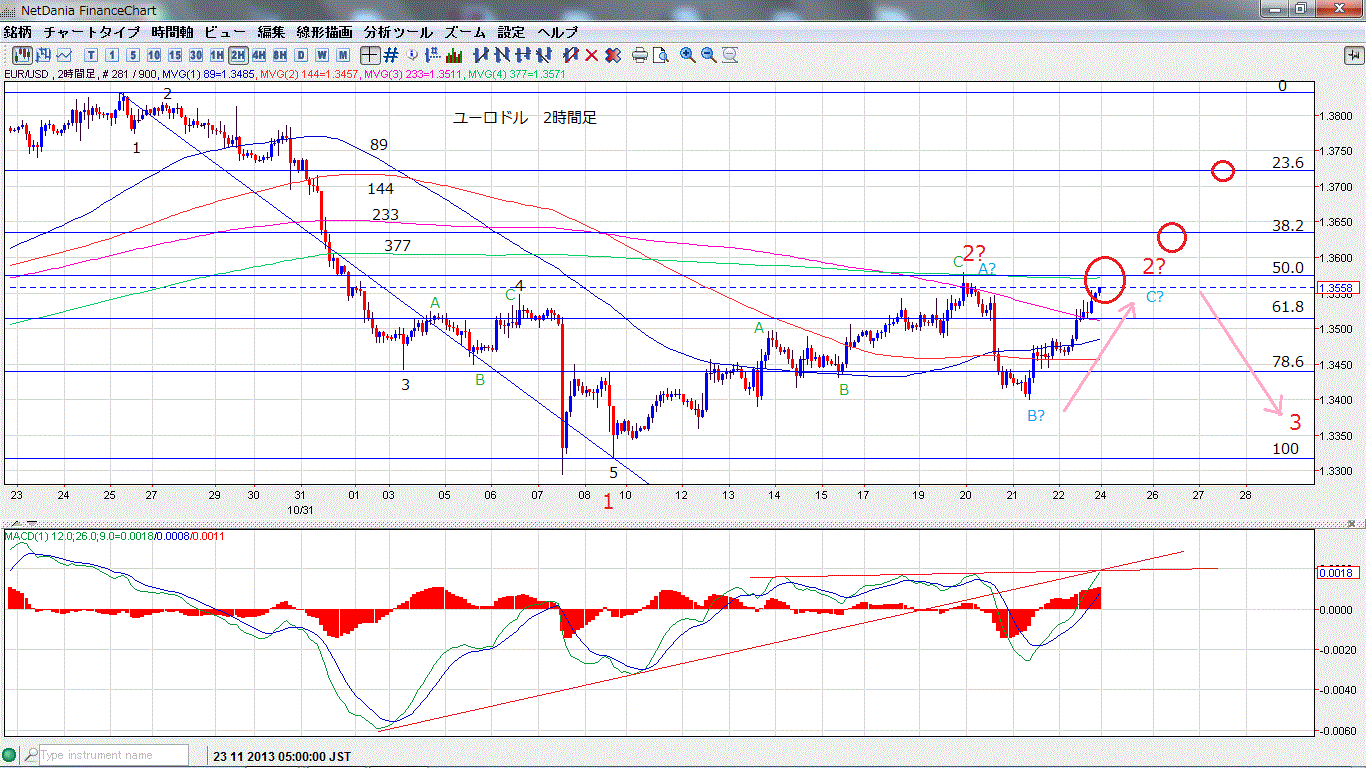
Task: Select the line chart type icon
Action: coord(64,55)
